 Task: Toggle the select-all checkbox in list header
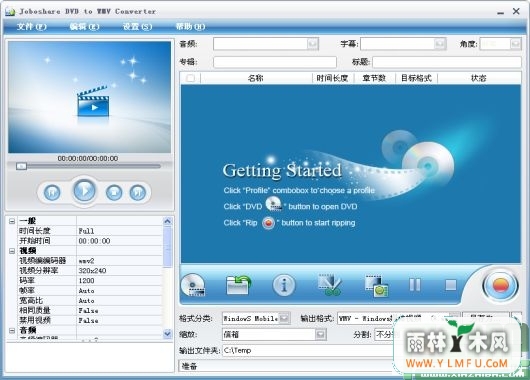tap(191, 78)
